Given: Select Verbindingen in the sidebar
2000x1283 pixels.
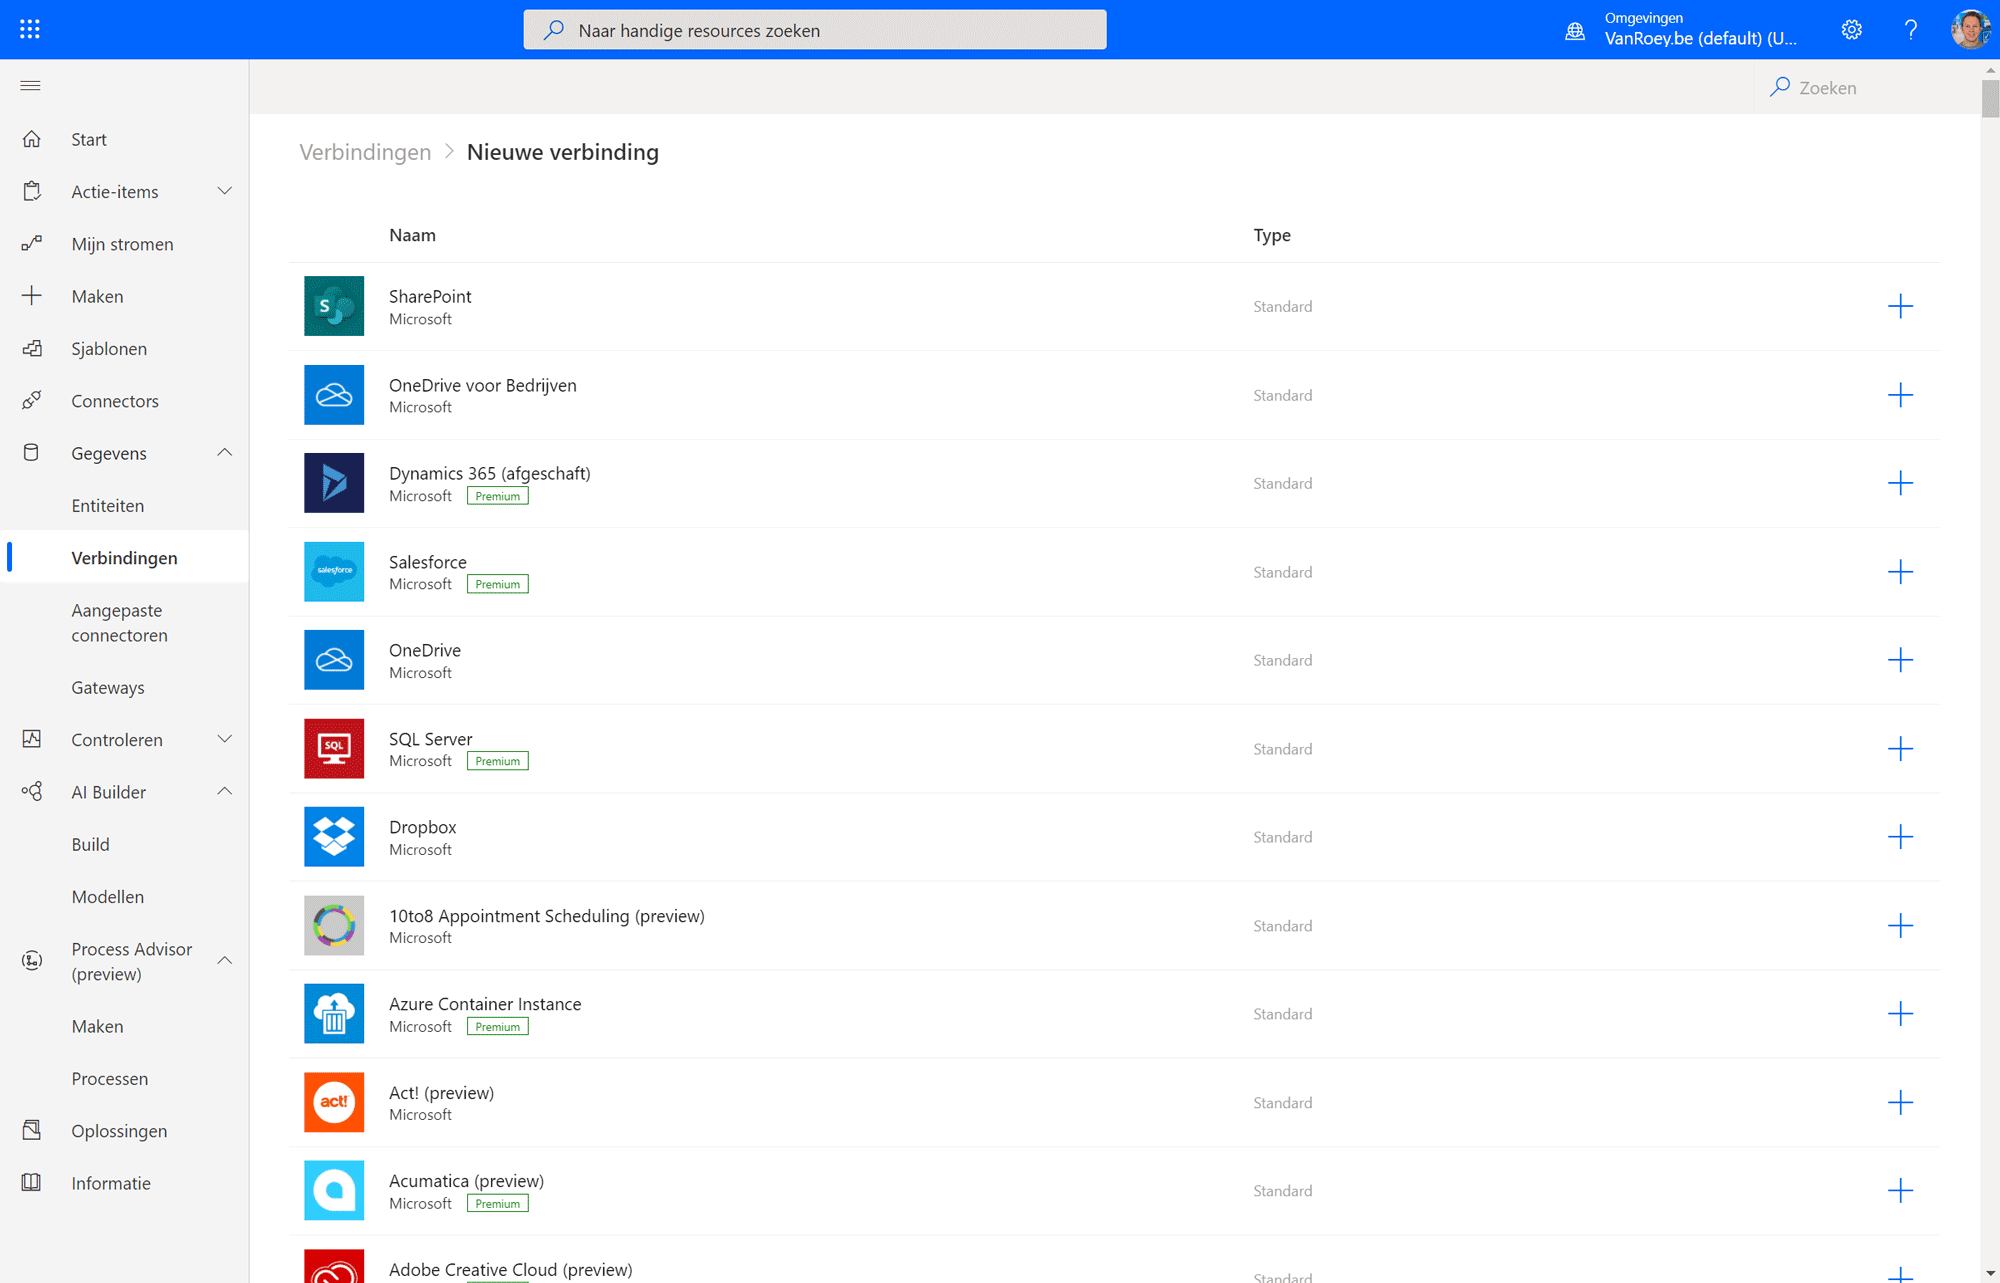Looking at the screenshot, I should [x=124, y=558].
